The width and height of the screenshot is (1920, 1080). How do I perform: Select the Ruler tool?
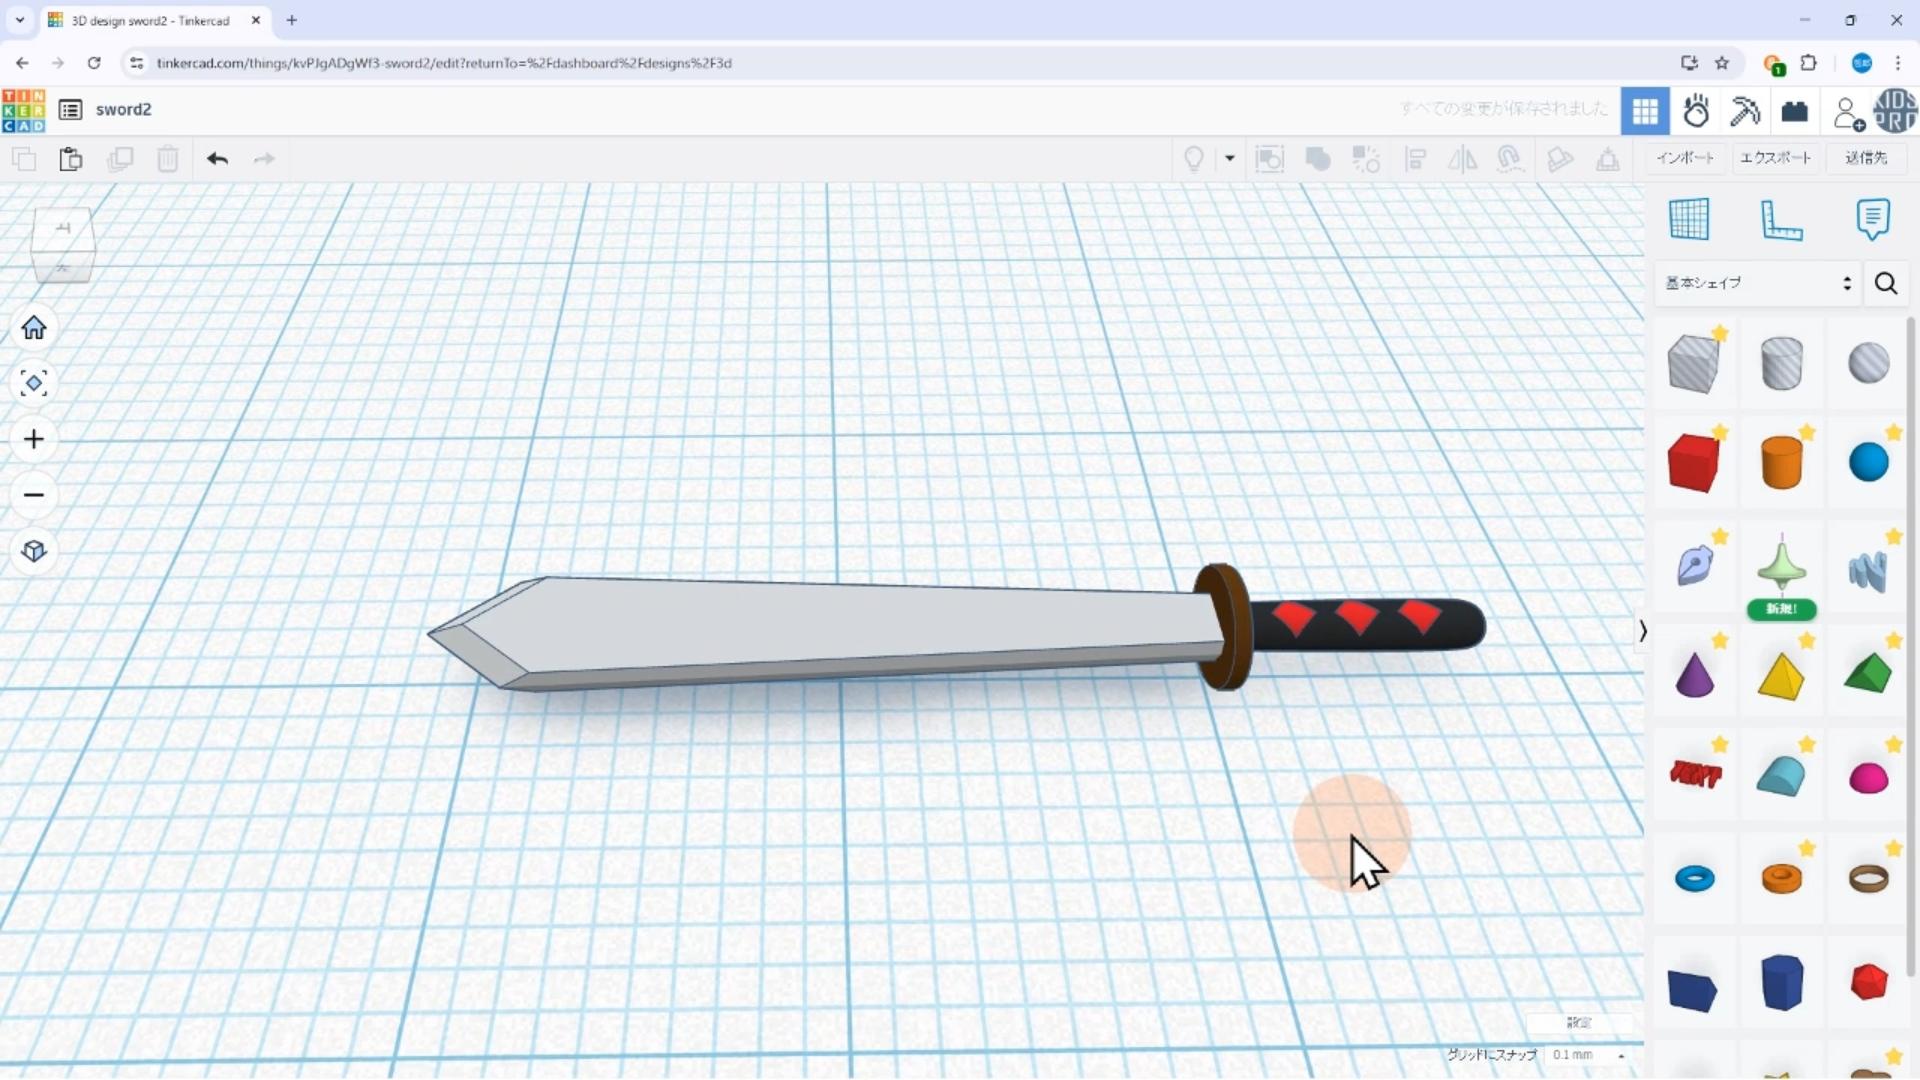pos(1780,219)
